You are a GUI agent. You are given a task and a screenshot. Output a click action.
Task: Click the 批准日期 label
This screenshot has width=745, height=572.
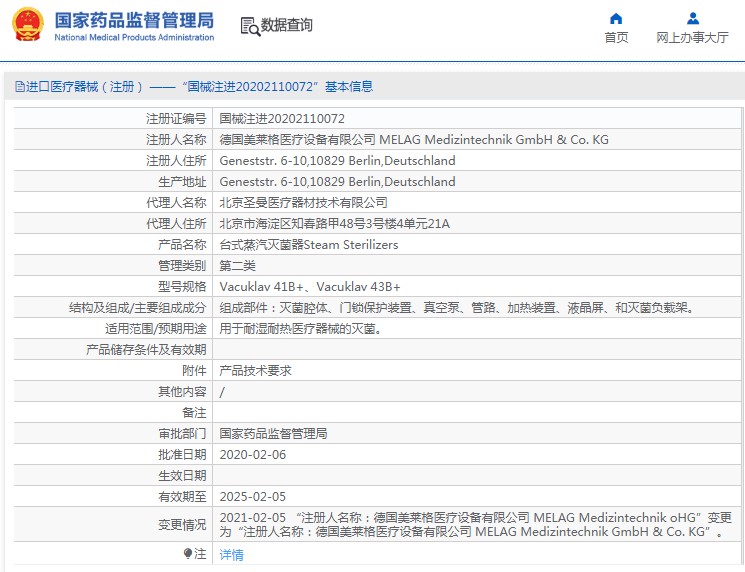[182, 455]
